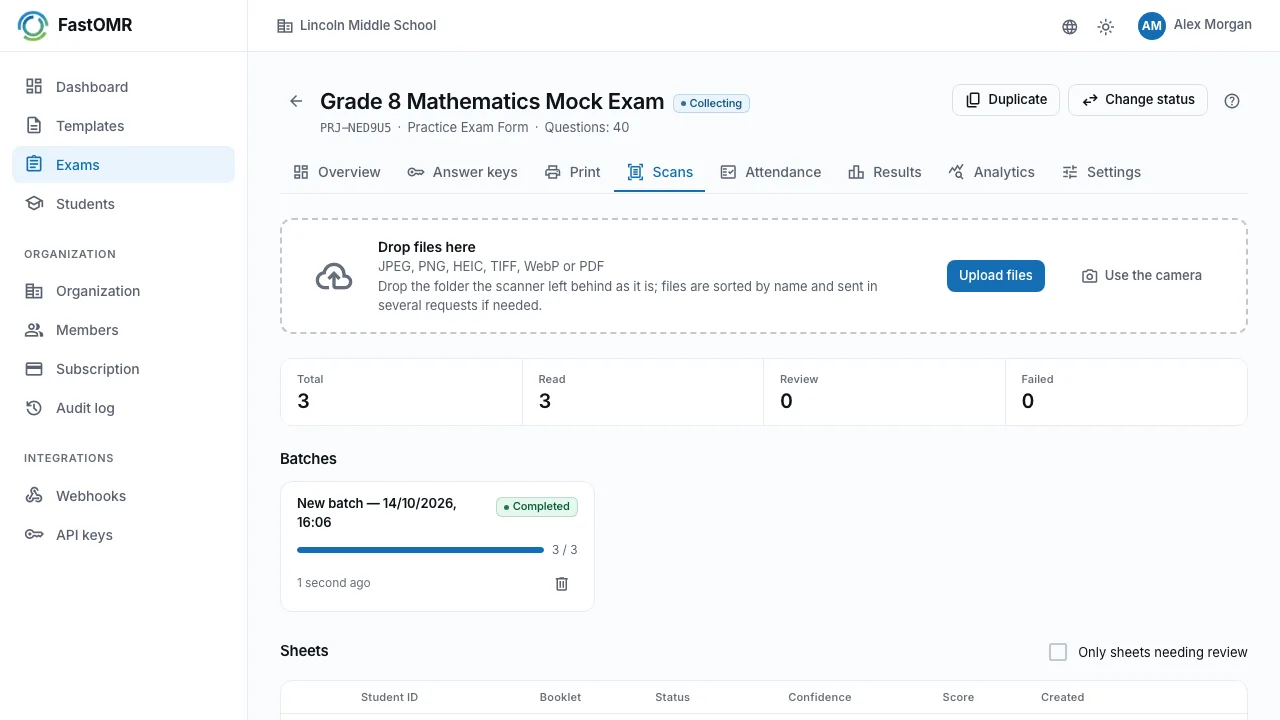Screen dimensions: 1280x720
Task: Open the Lincoln Middle School organization selector
Action: point(357,26)
